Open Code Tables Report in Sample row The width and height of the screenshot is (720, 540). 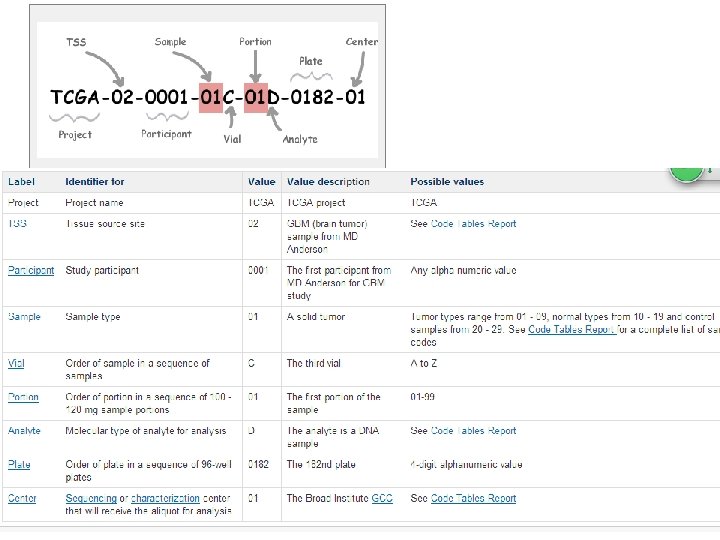coord(572,329)
